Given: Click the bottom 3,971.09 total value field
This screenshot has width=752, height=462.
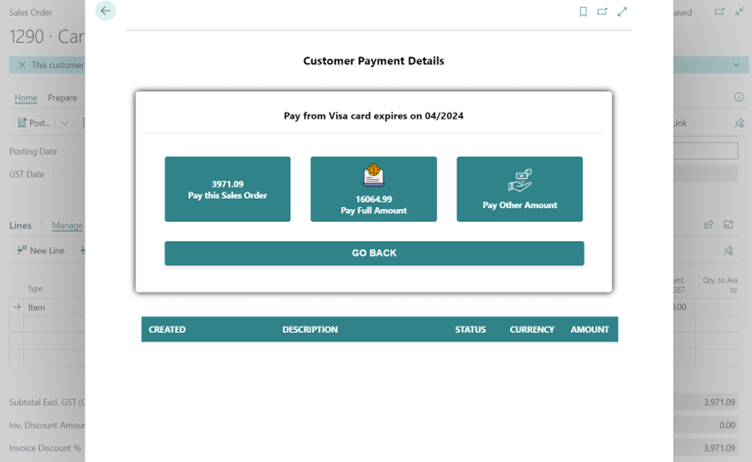Looking at the screenshot, I should 705,448.
